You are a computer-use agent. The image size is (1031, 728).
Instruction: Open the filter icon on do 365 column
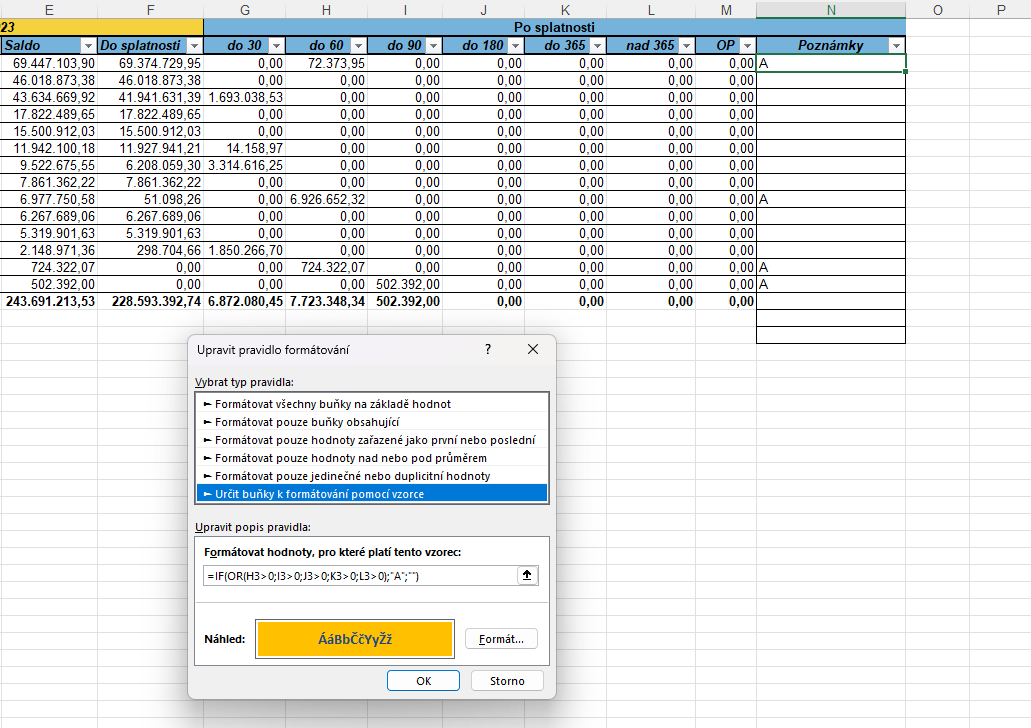coord(598,45)
